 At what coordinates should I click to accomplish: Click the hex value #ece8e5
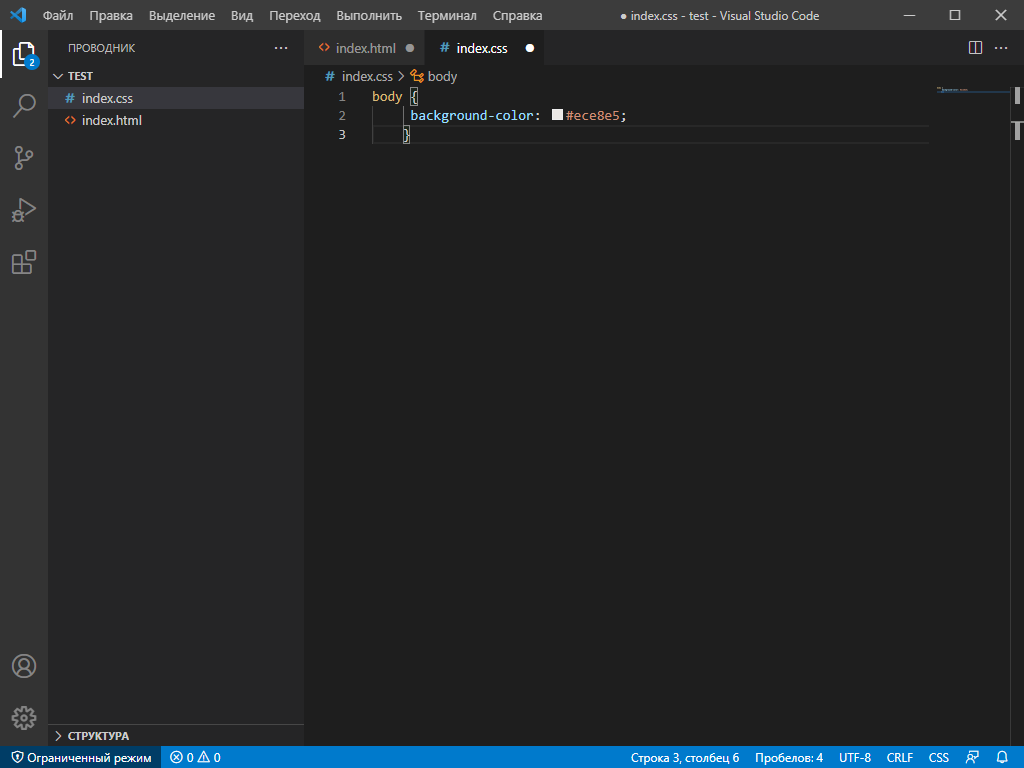pyautogui.click(x=592, y=116)
